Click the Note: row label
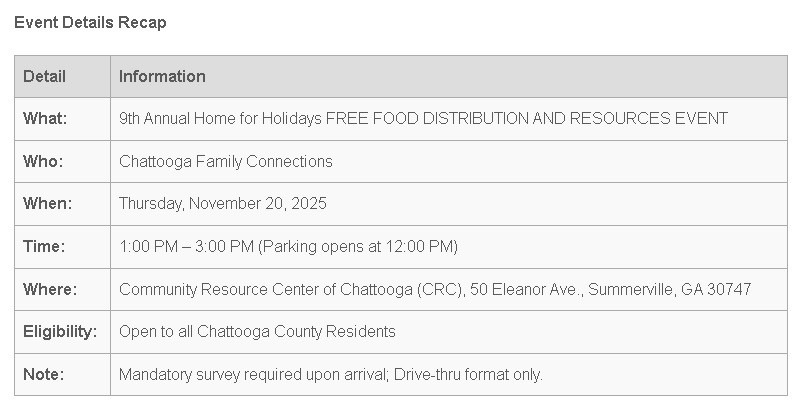The image size is (801, 413). [43, 374]
